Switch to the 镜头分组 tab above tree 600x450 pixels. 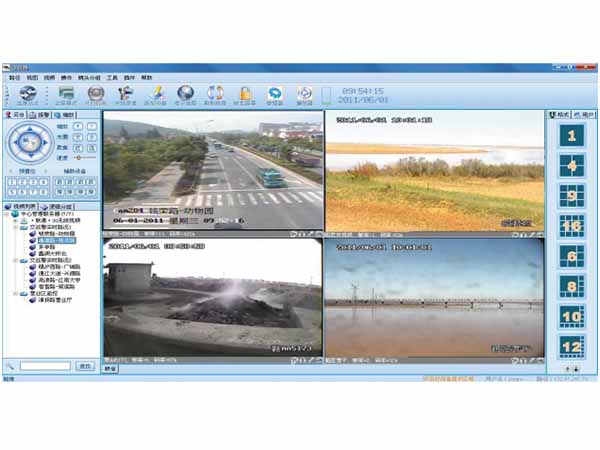point(57,207)
